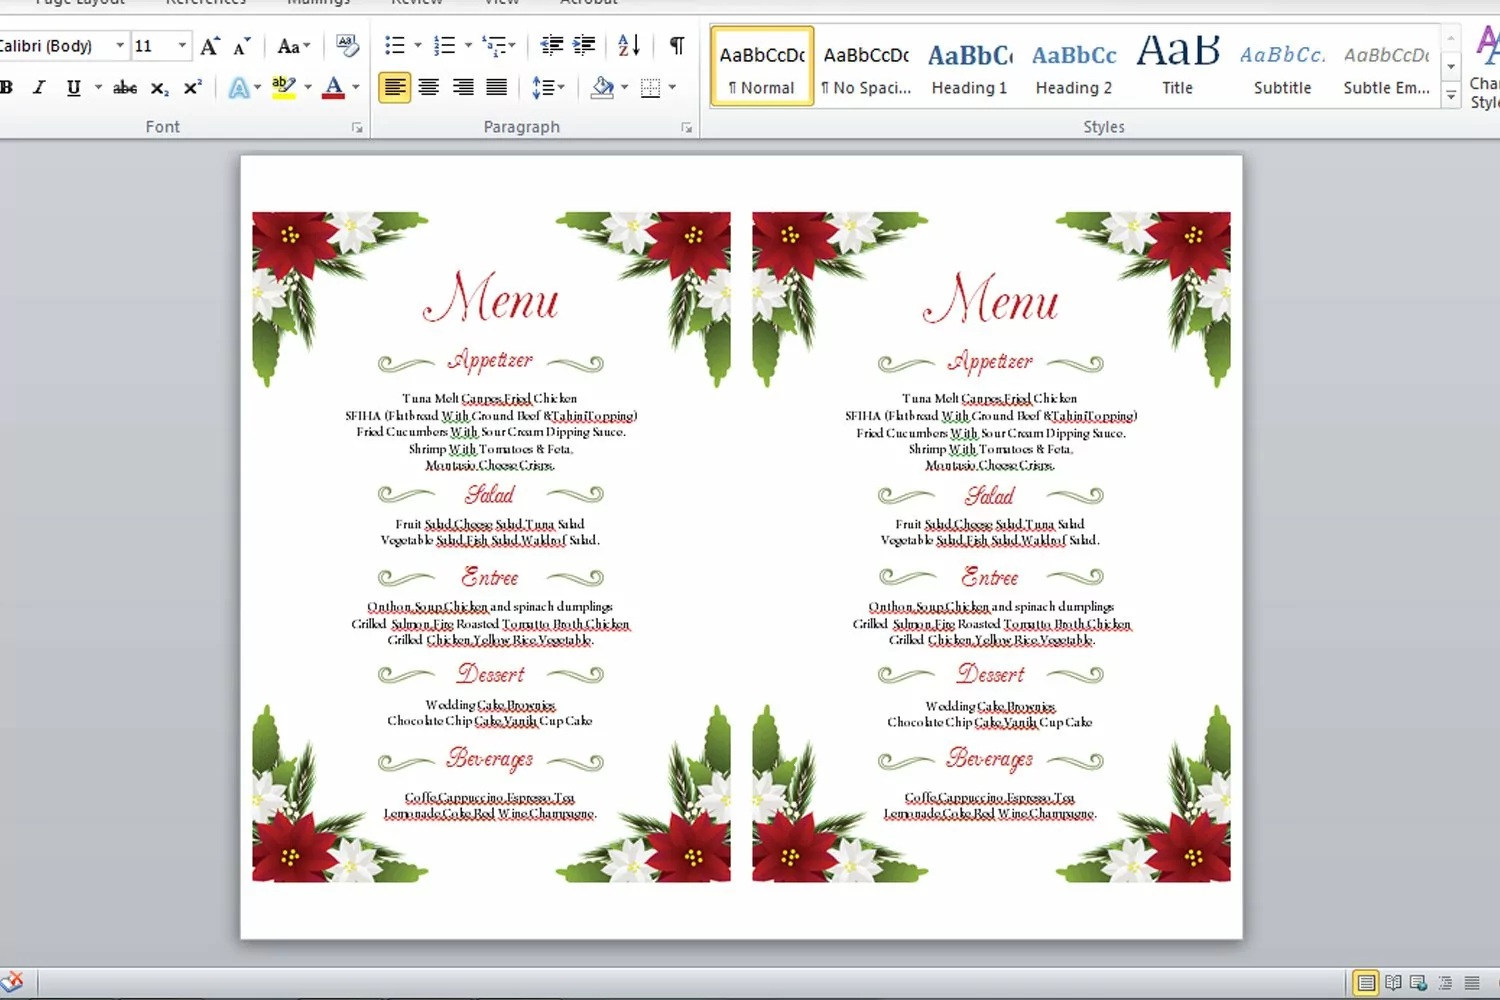Open the underline style dropdown arrow
The width and height of the screenshot is (1500, 1000).
(x=98, y=88)
